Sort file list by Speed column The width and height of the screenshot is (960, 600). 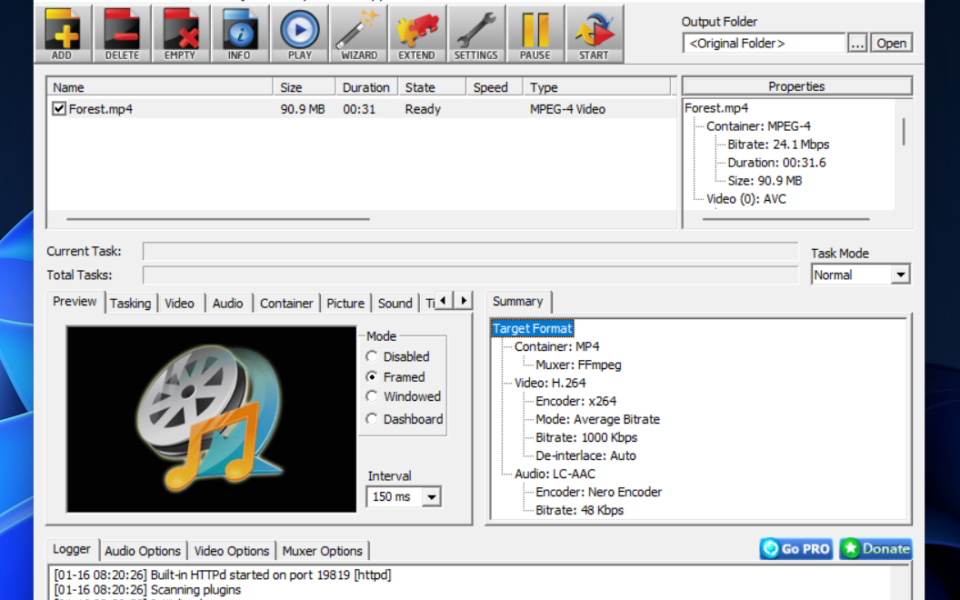click(495, 88)
